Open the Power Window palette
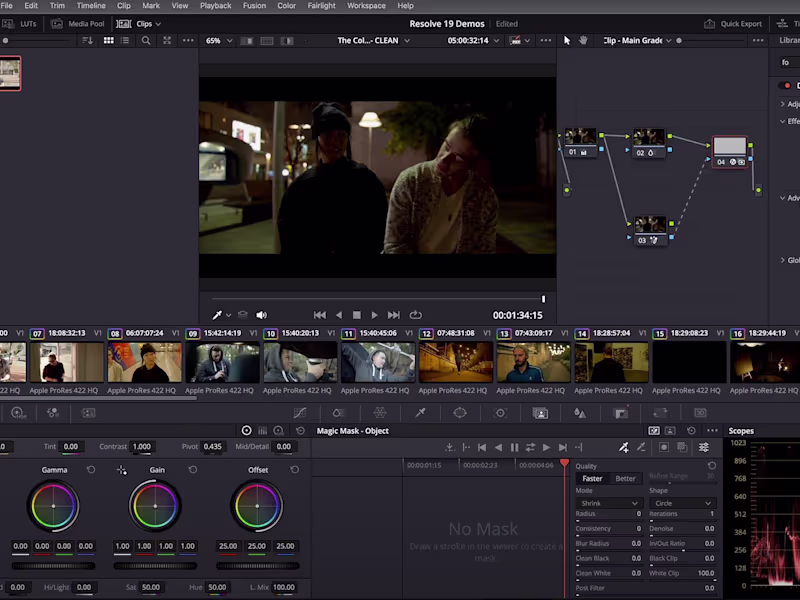 [458, 414]
